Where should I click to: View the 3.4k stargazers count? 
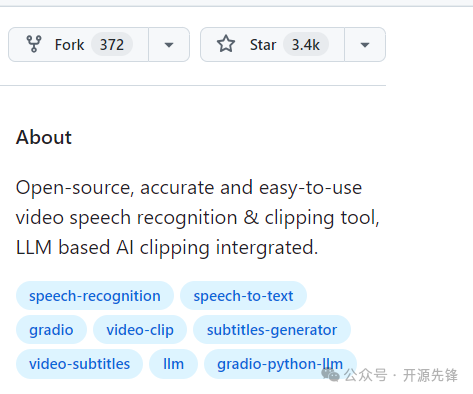tap(306, 45)
